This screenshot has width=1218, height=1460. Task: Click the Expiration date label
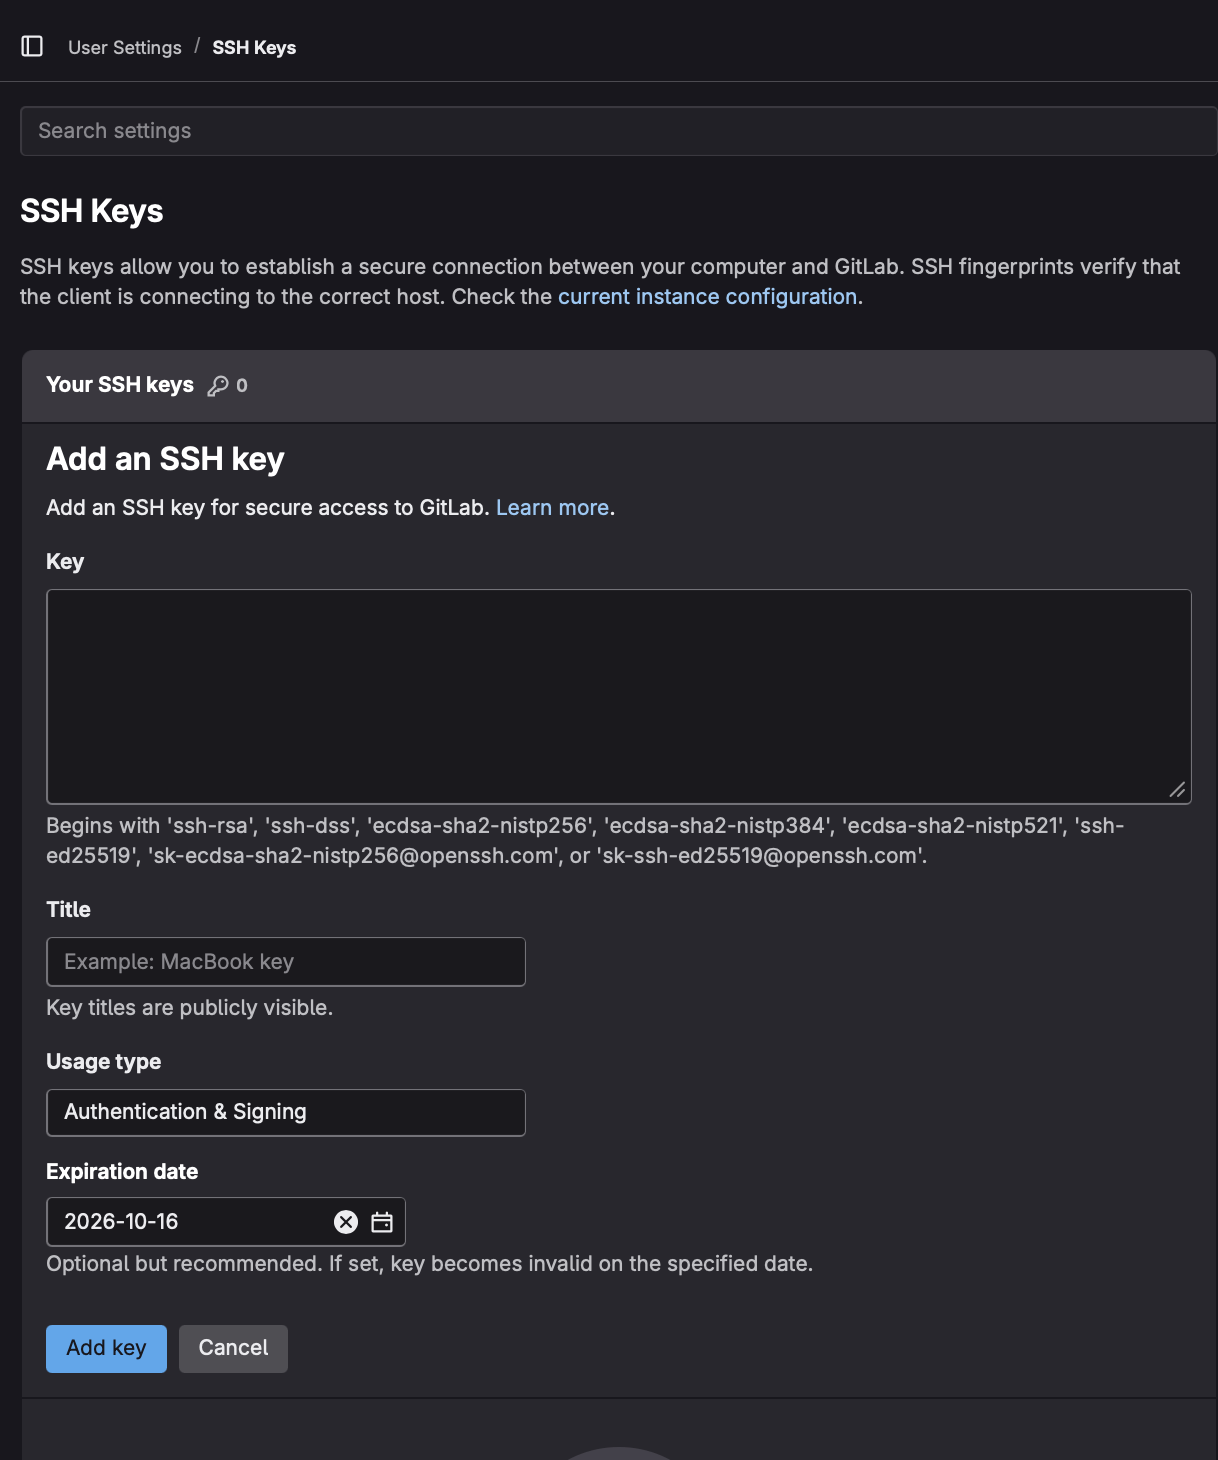(122, 1172)
